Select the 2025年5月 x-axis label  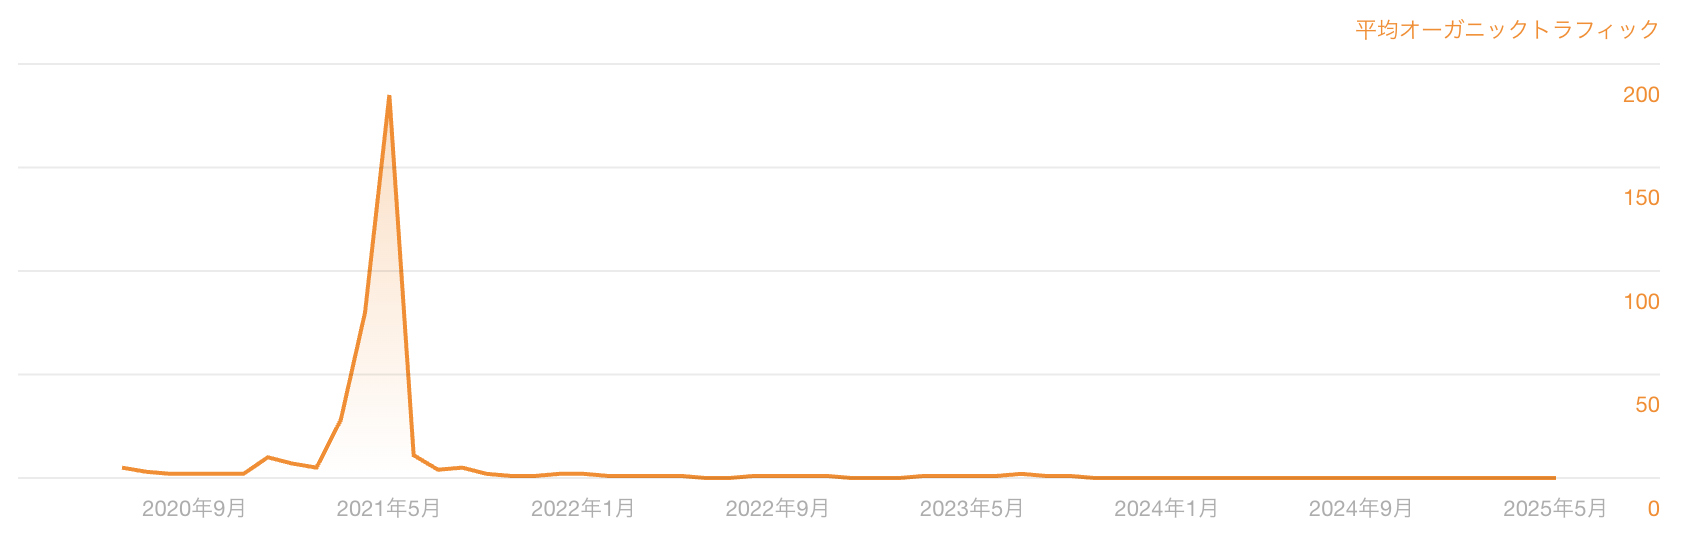point(1555,508)
